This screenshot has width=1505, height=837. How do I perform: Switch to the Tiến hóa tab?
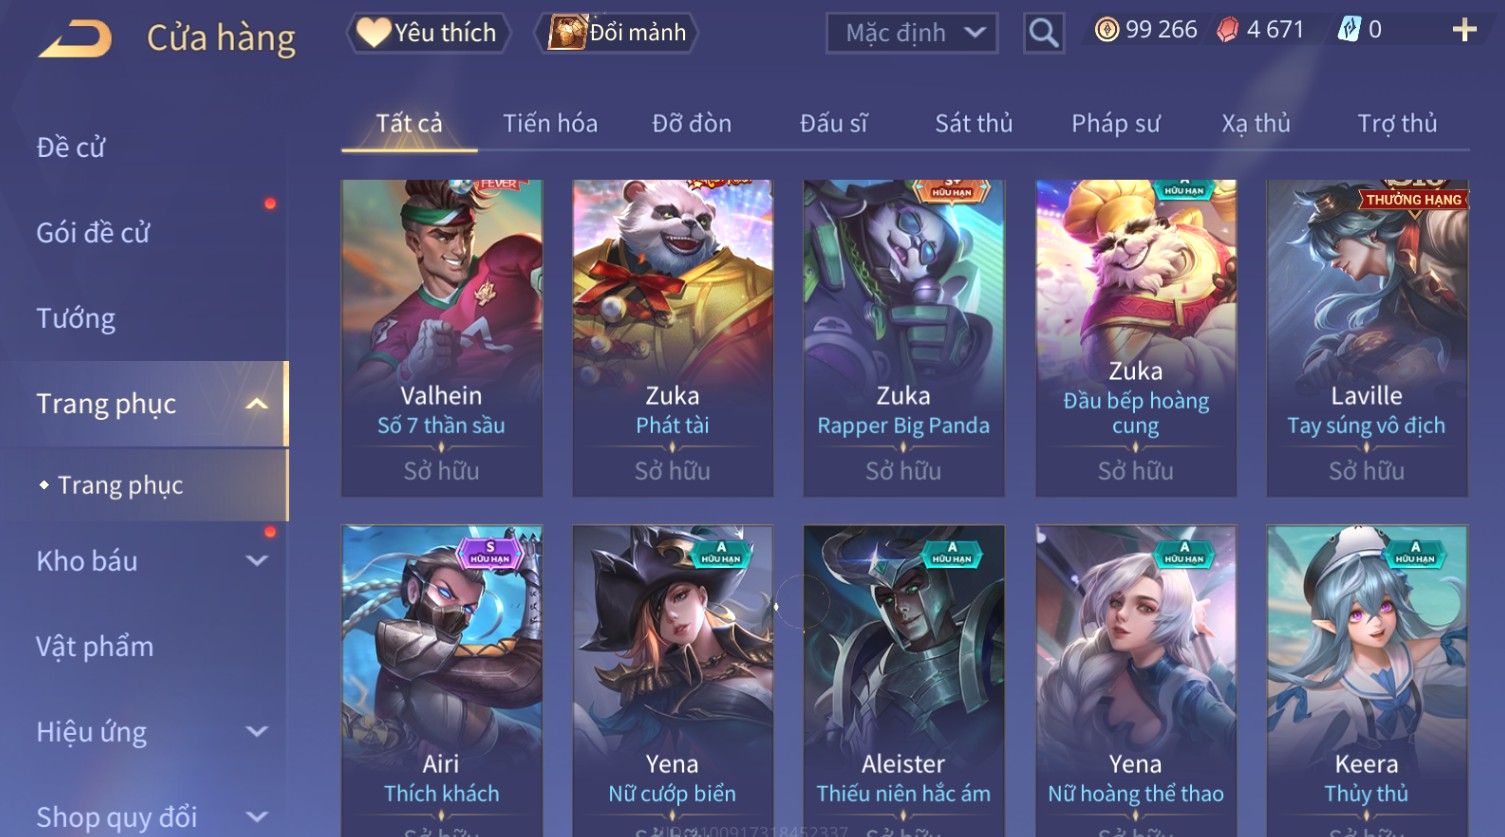click(550, 123)
